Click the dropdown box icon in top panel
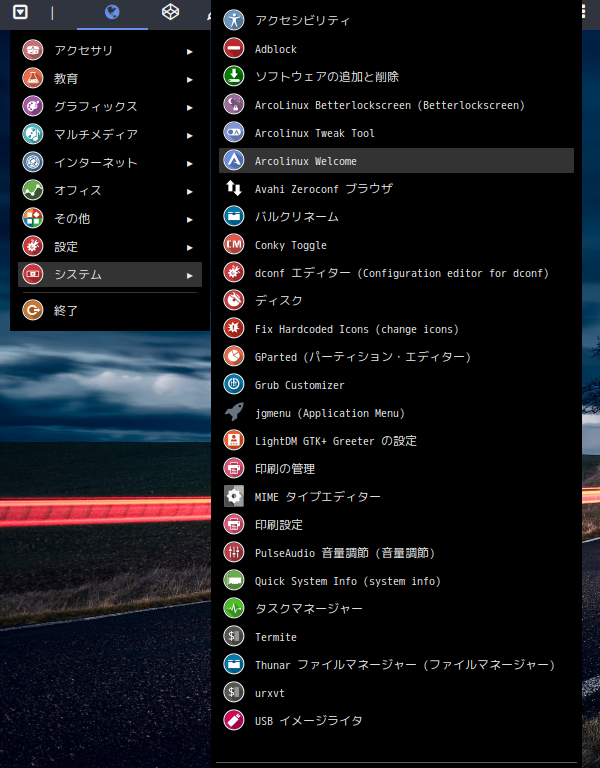Image resolution: width=600 pixels, height=768 pixels. 20,12
